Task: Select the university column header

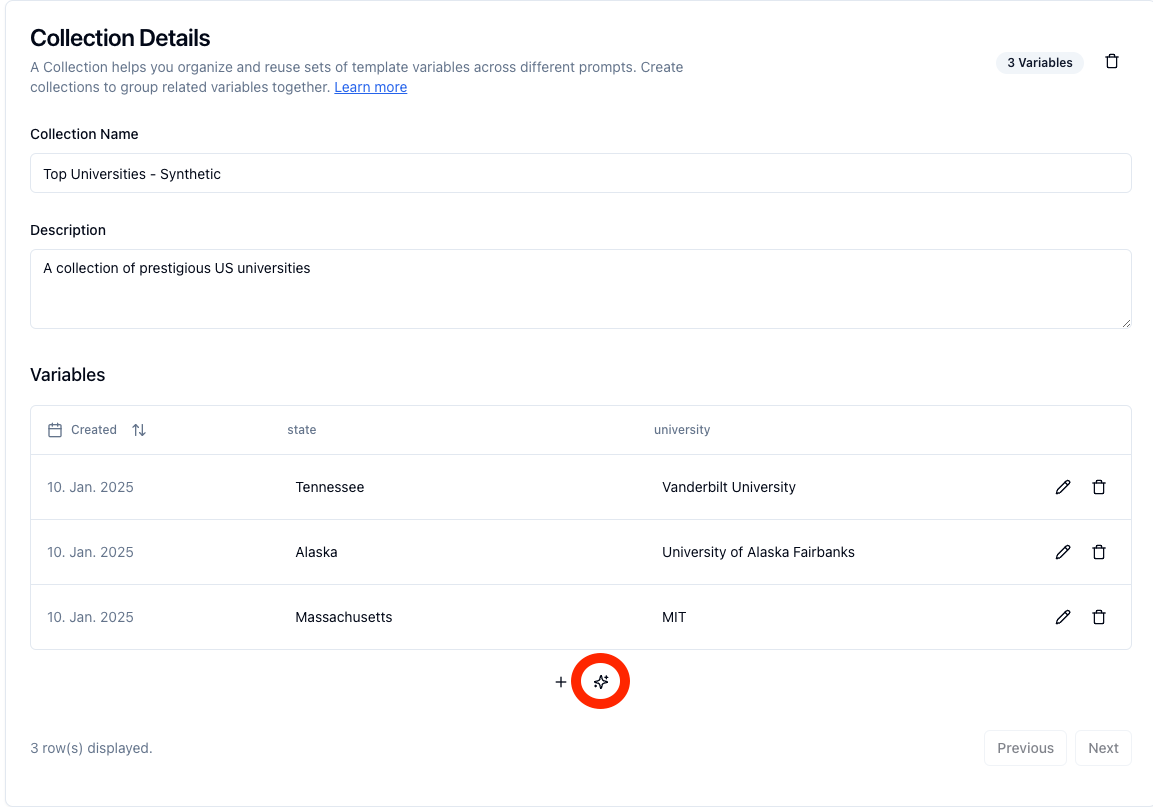Action: [x=682, y=430]
